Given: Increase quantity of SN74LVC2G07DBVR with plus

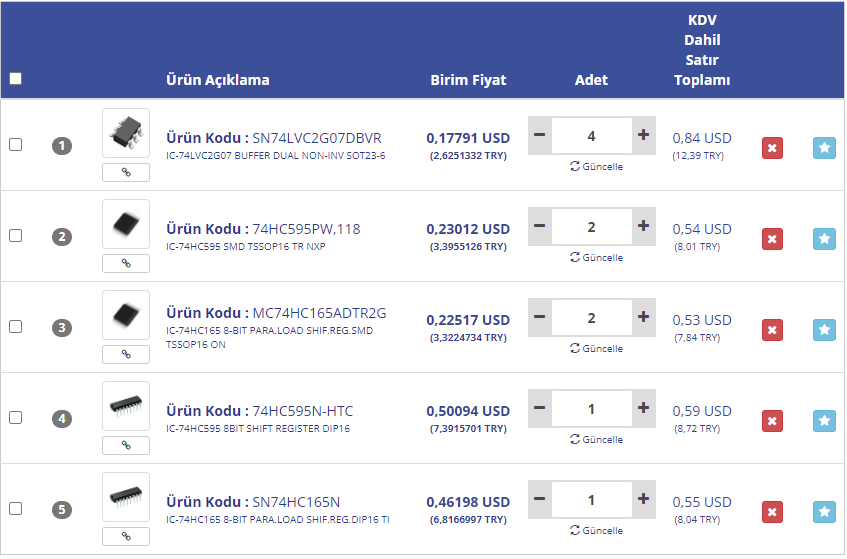Looking at the screenshot, I should point(643,135).
